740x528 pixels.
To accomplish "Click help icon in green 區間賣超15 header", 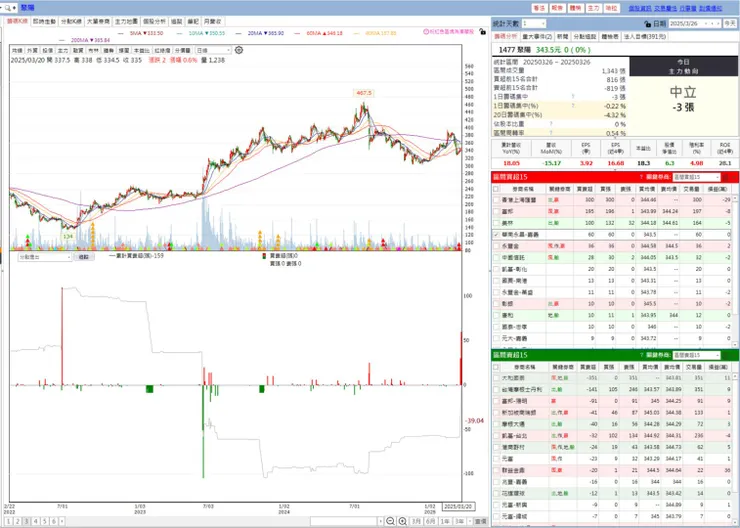I will click(x=641, y=355).
